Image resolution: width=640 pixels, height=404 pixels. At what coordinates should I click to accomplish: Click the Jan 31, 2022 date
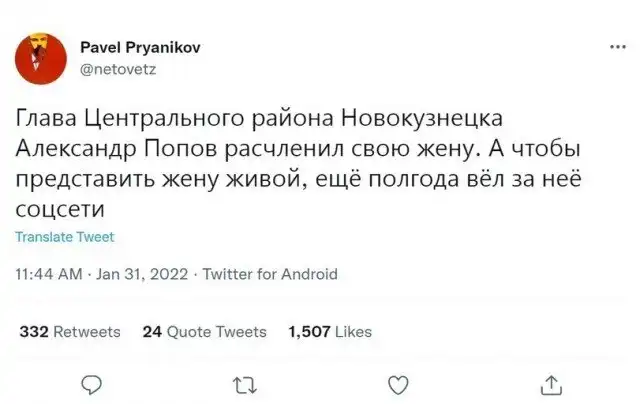tap(144, 274)
